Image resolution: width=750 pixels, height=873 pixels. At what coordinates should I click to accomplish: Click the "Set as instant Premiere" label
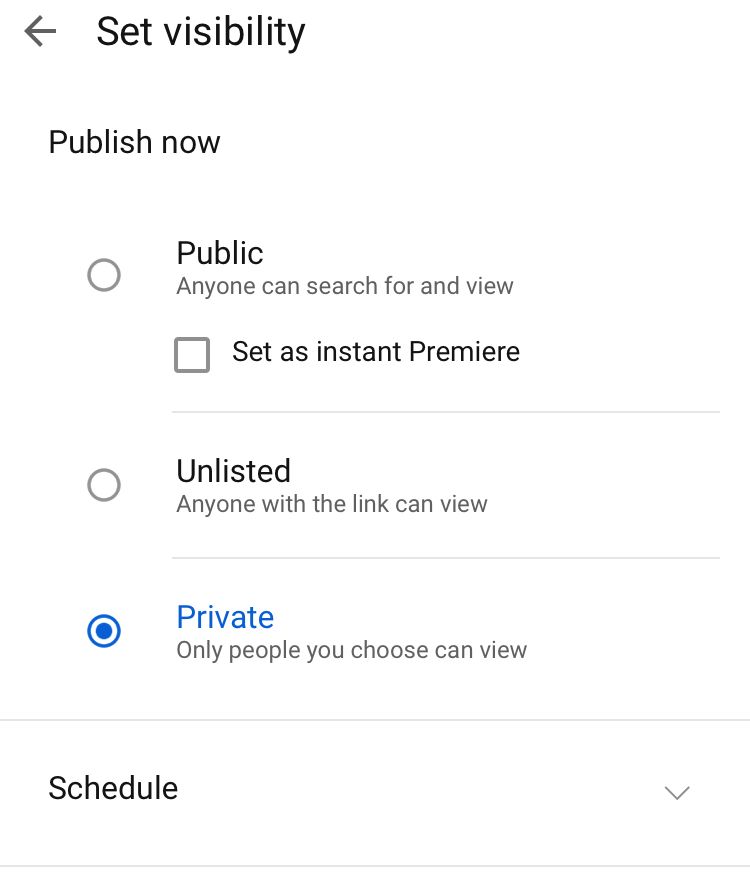(x=375, y=352)
